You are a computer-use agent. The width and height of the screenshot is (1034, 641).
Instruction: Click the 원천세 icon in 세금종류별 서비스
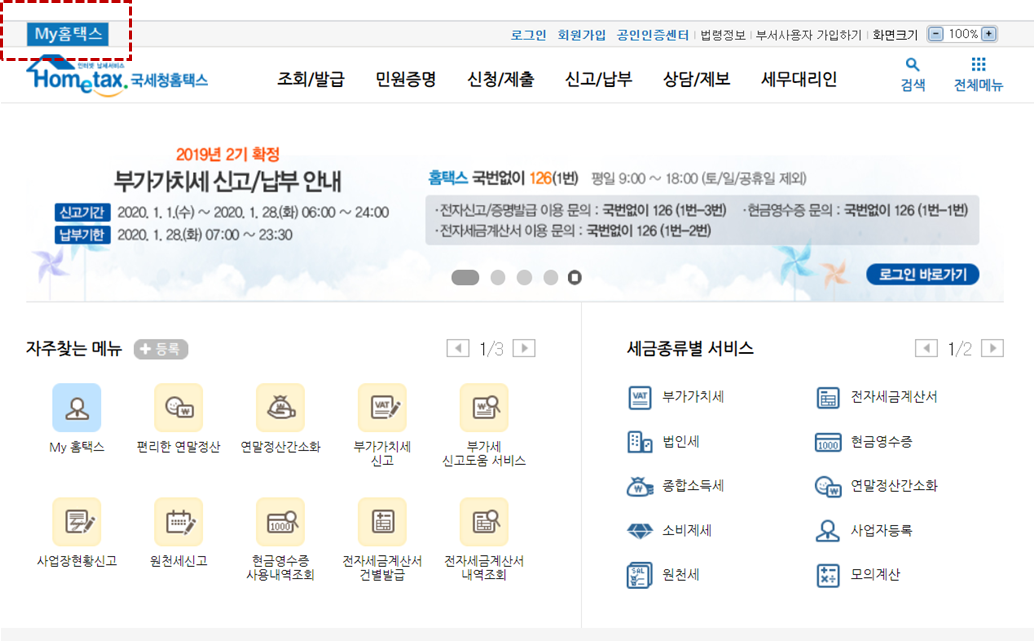640,575
